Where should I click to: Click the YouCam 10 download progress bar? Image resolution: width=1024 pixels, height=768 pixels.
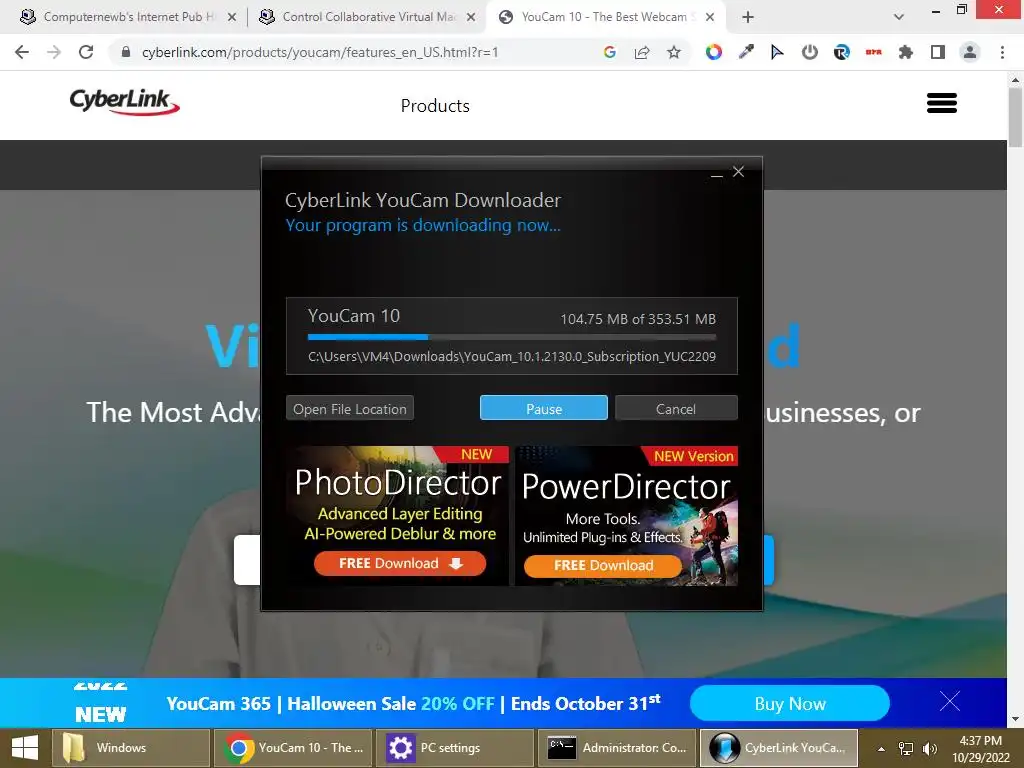coord(511,337)
